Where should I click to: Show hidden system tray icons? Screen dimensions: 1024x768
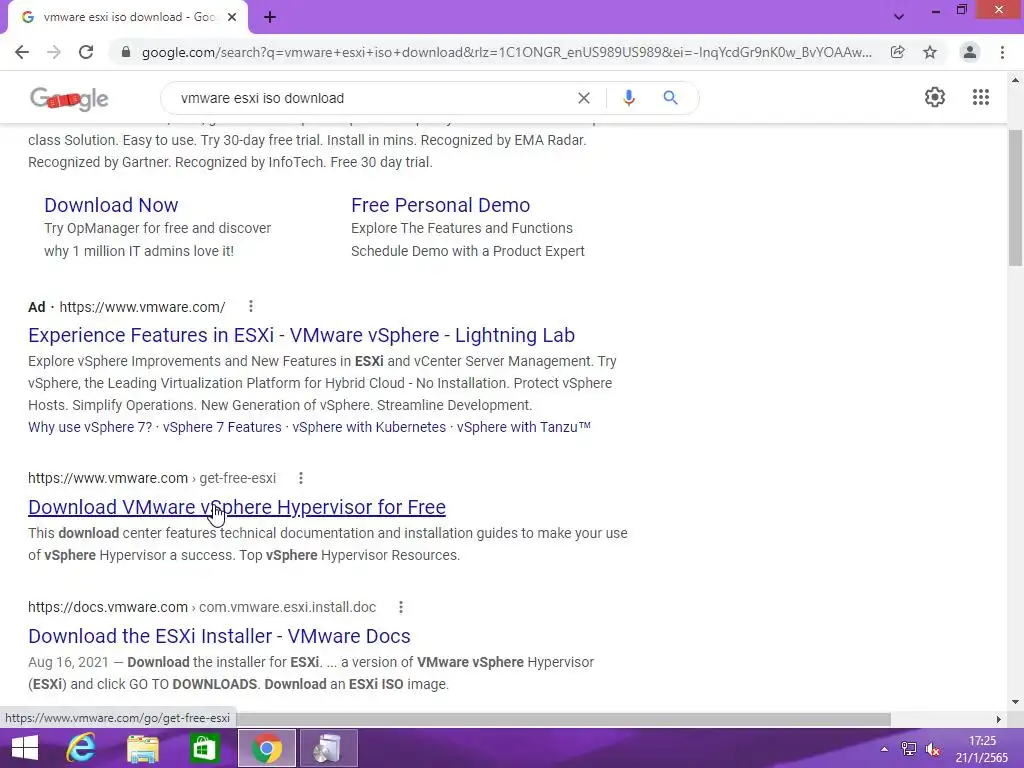[x=884, y=750]
